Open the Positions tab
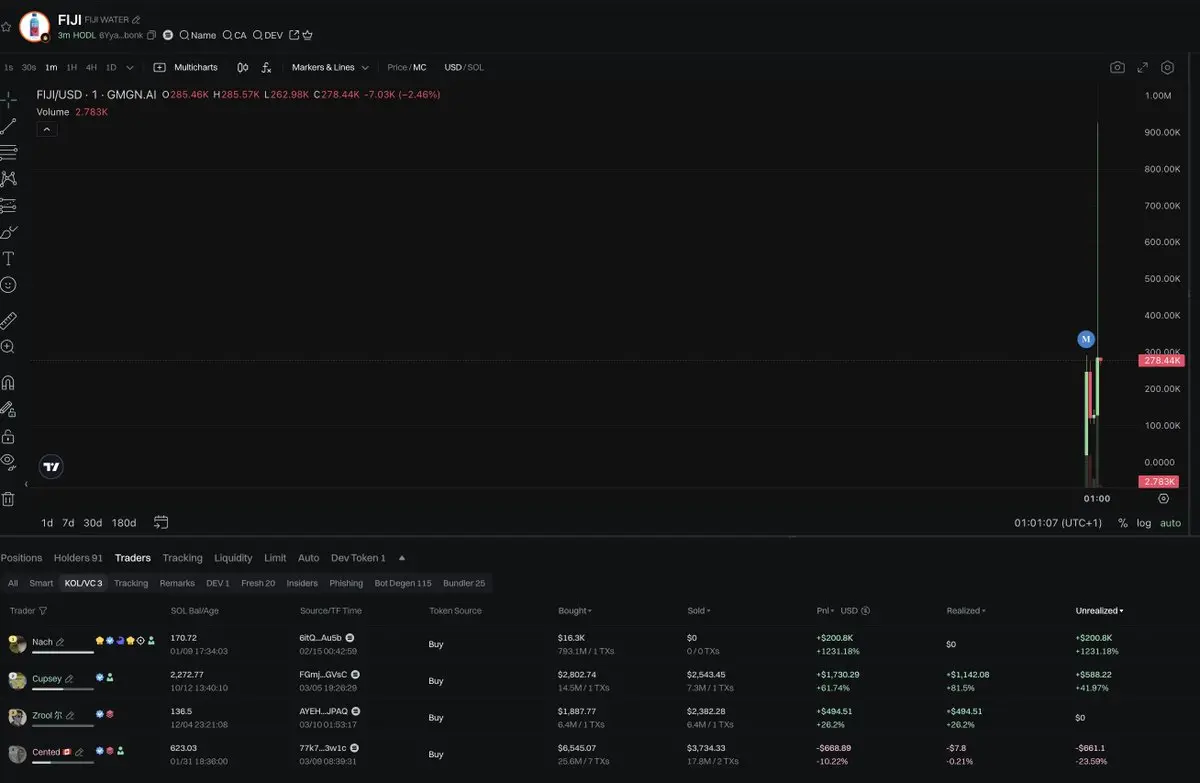The height and width of the screenshot is (783, 1200). 21,558
